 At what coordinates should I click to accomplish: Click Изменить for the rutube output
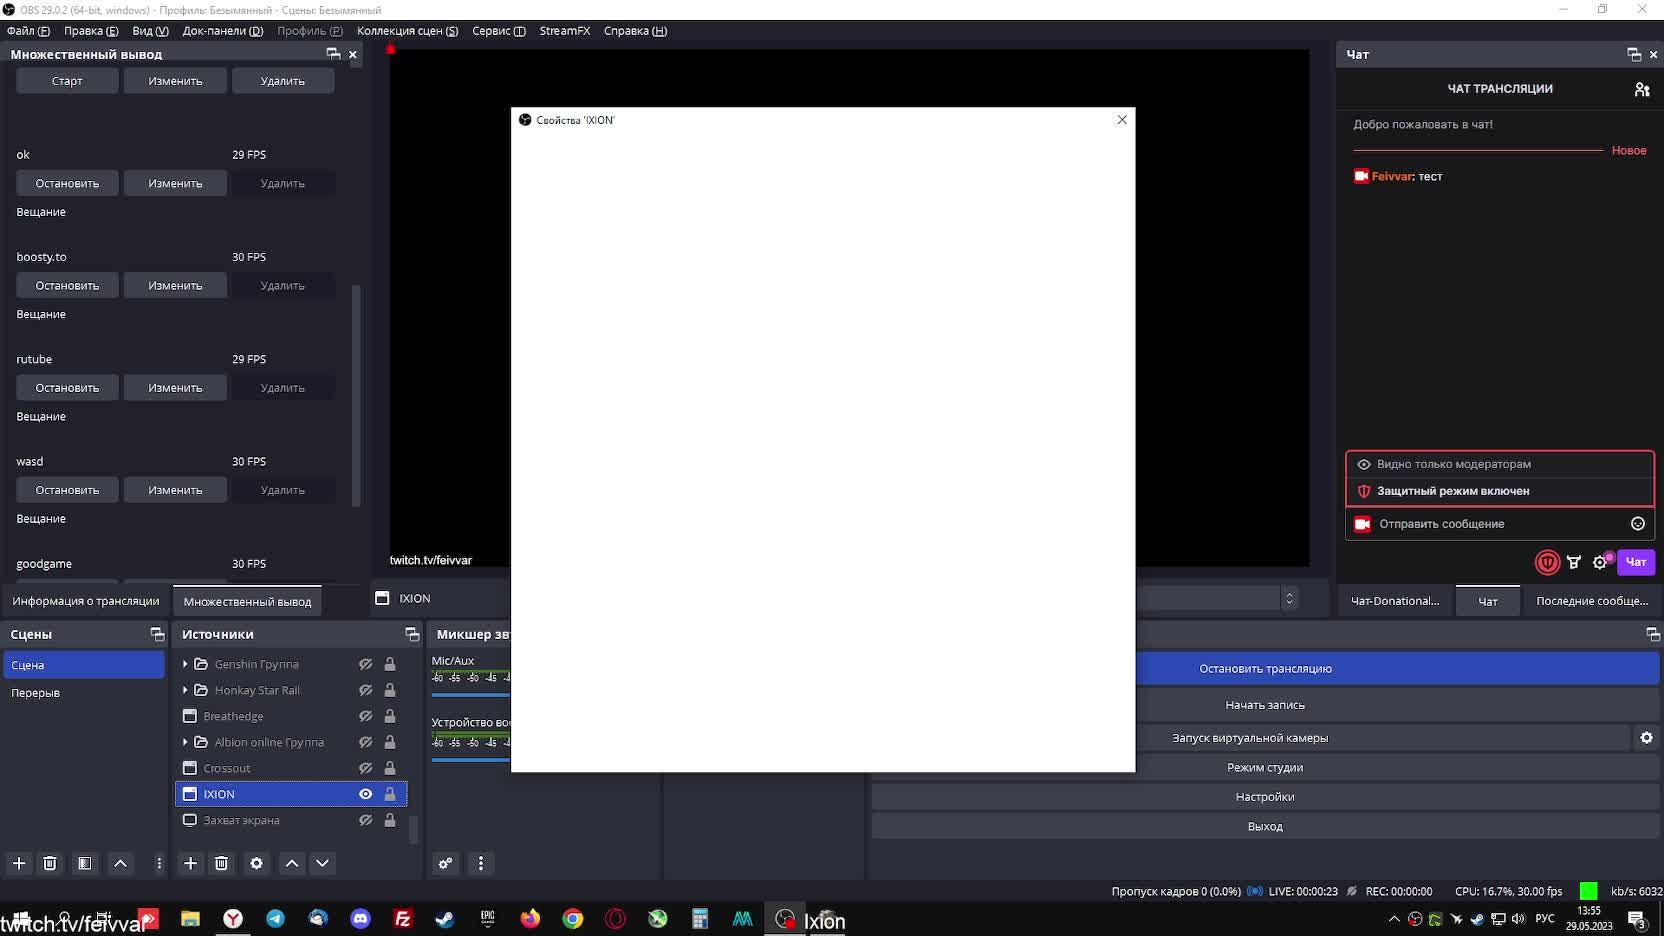pyautogui.click(x=175, y=388)
